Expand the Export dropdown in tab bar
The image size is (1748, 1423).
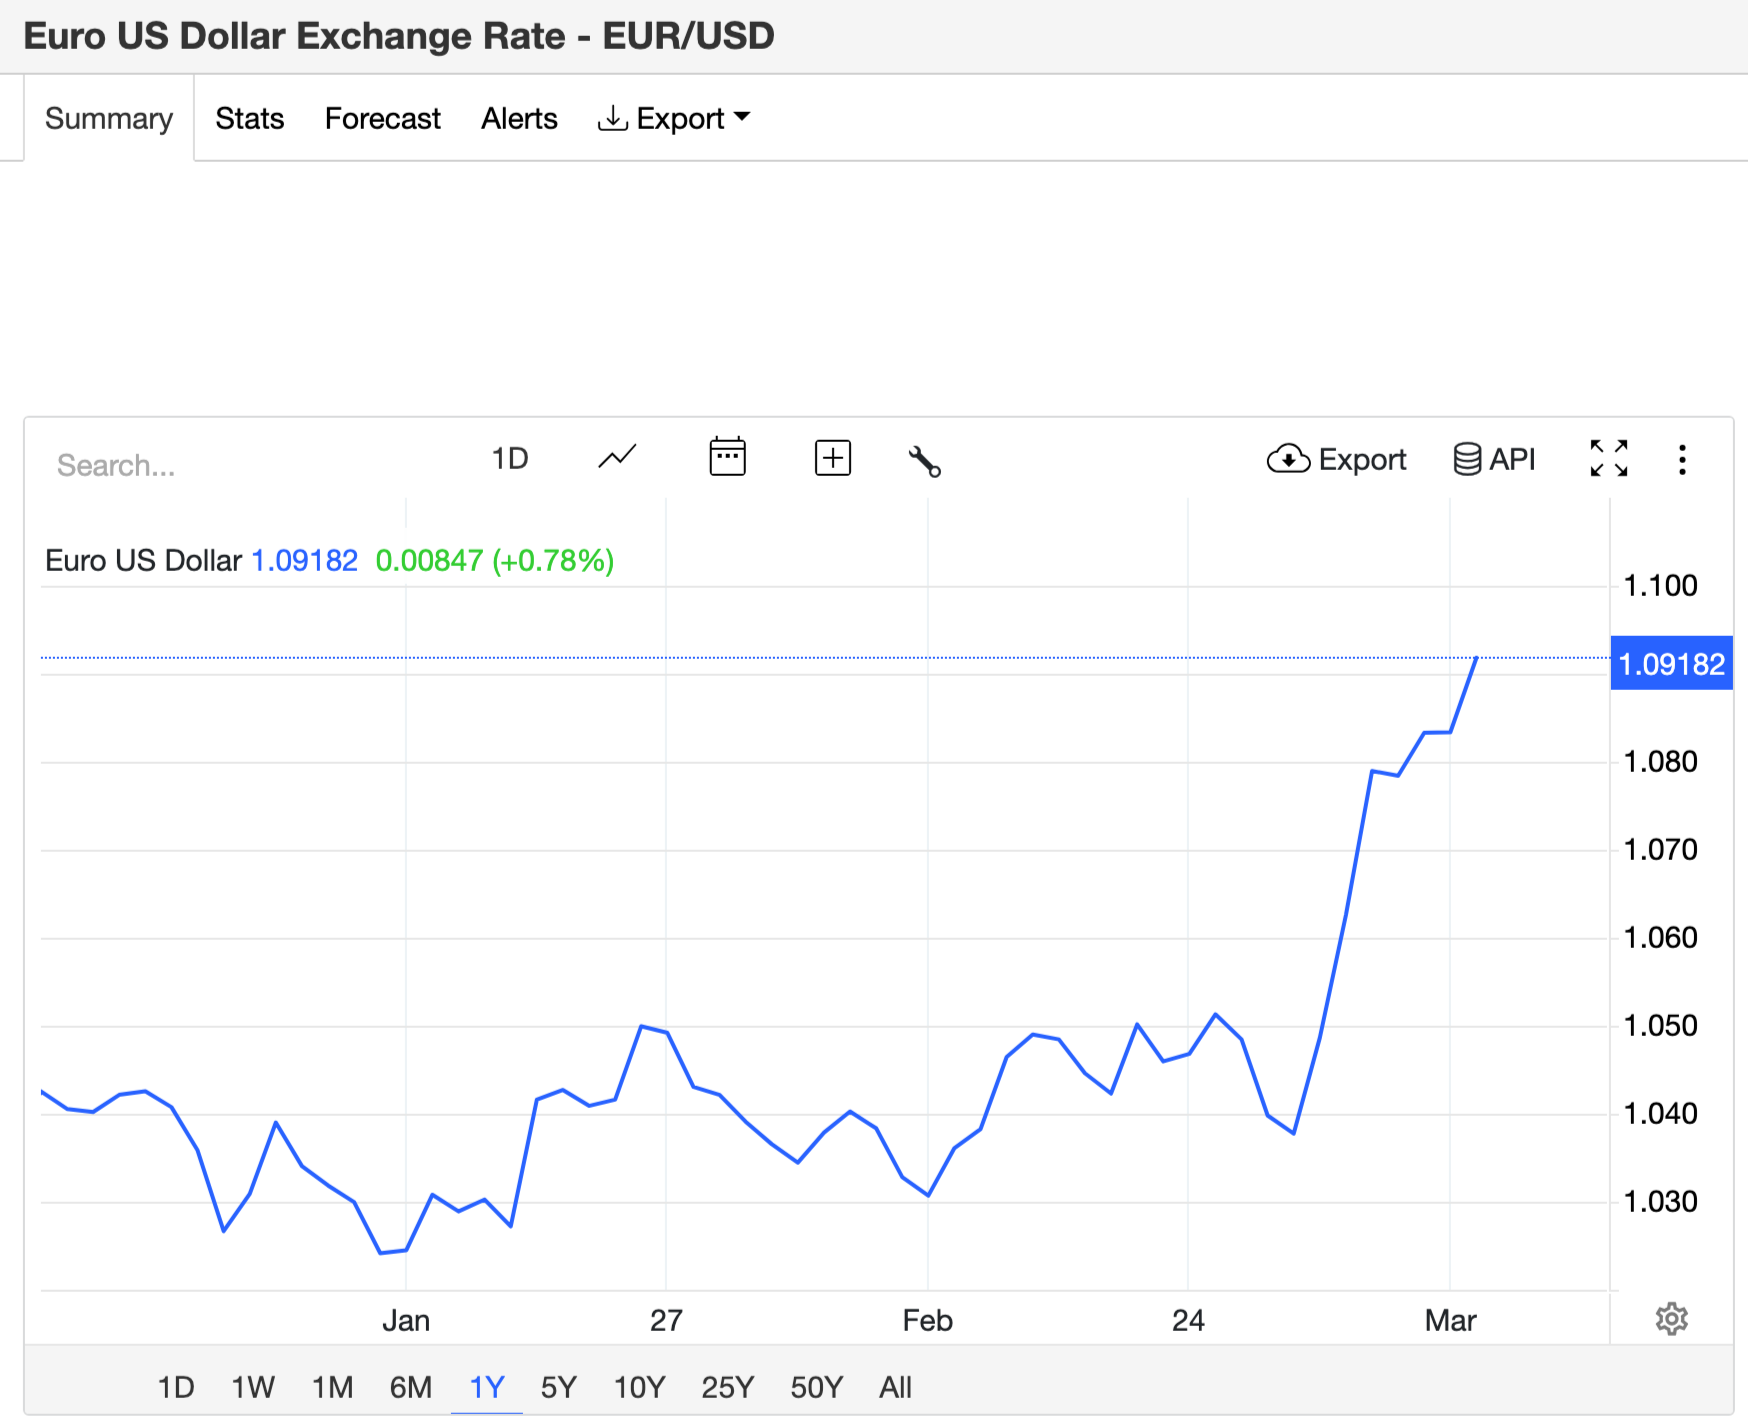(674, 118)
